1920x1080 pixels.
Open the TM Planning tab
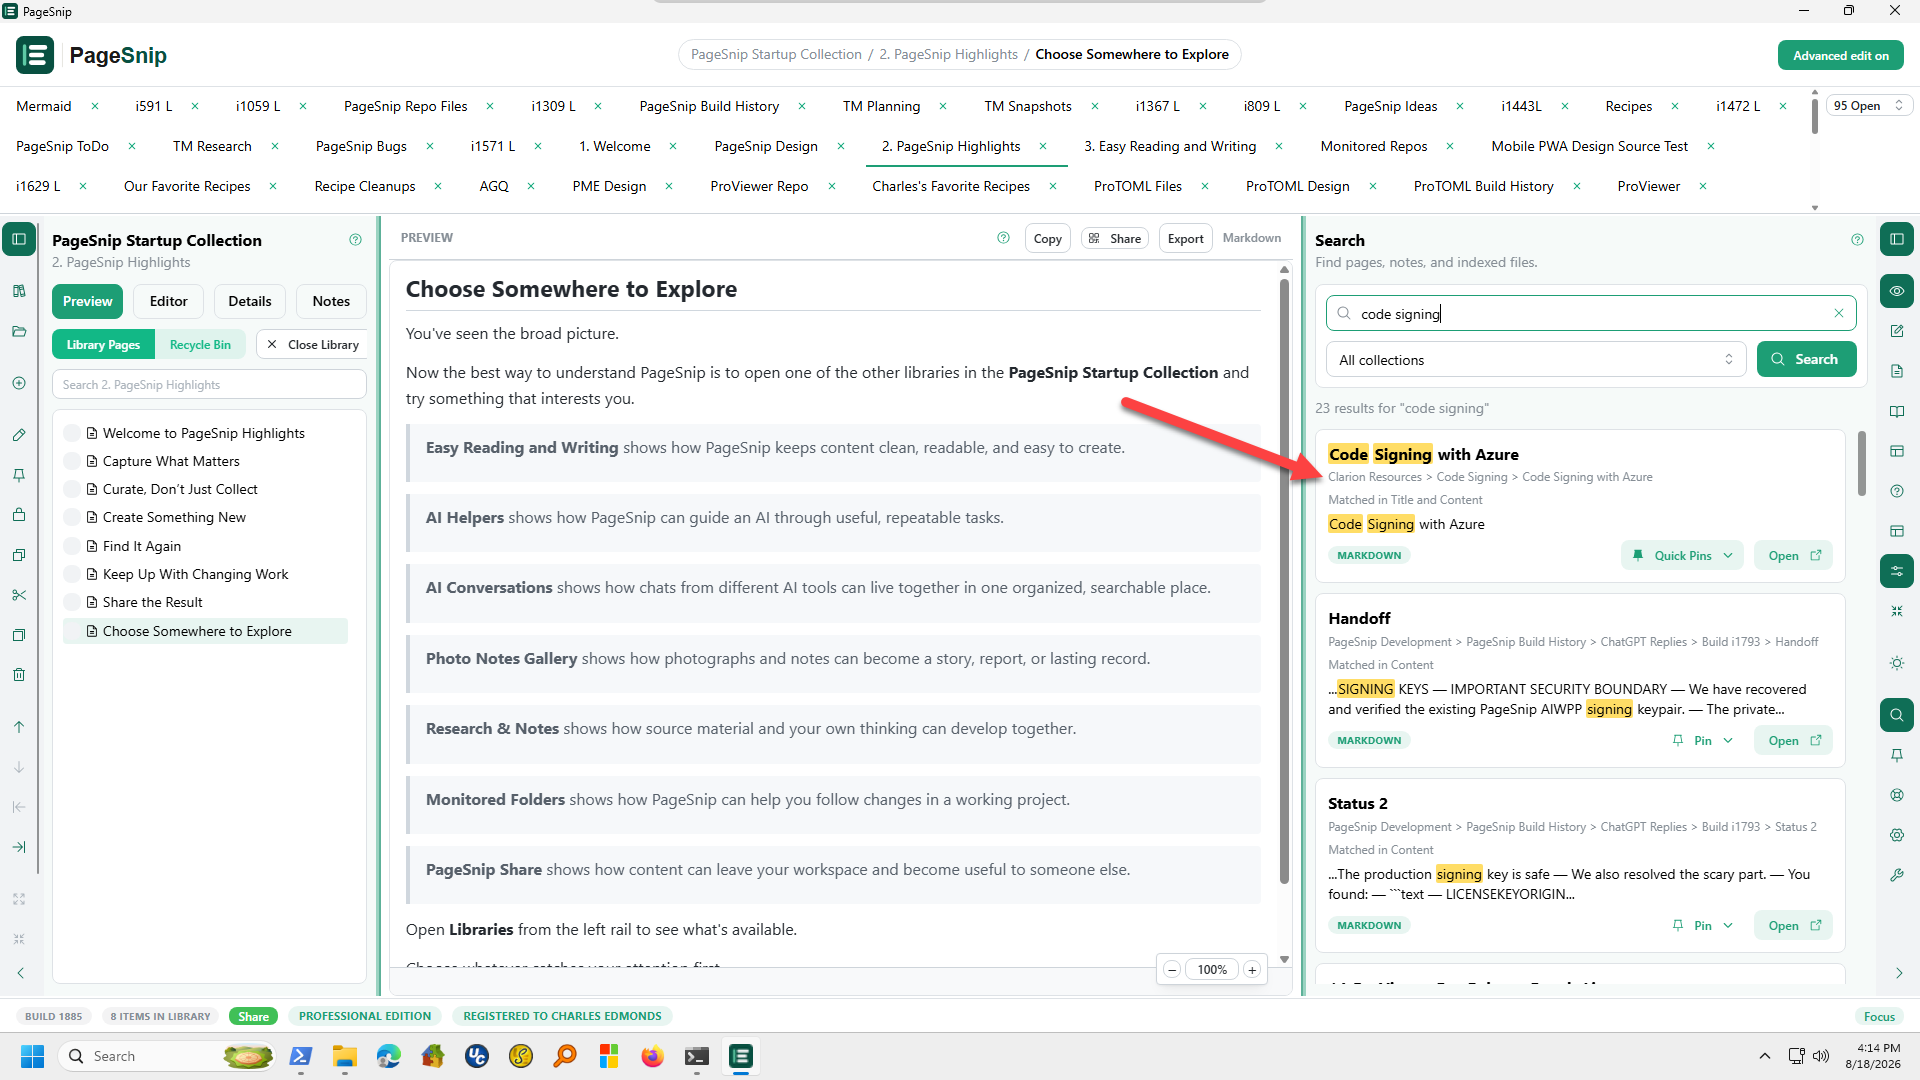(881, 106)
